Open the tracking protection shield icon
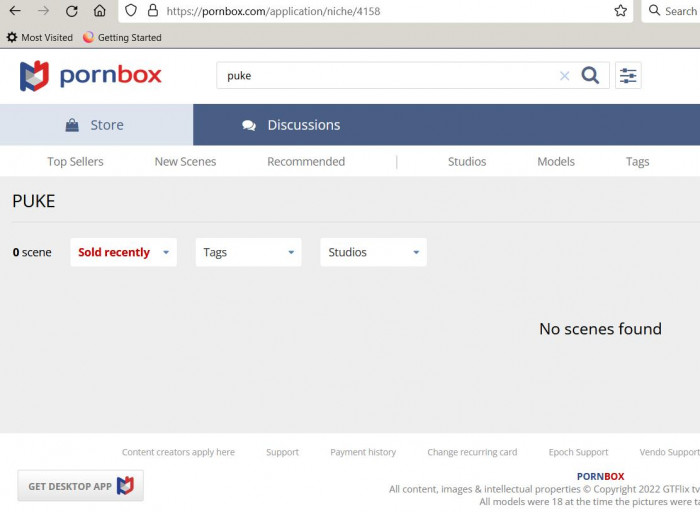The width and height of the screenshot is (700, 512). tap(131, 11)
